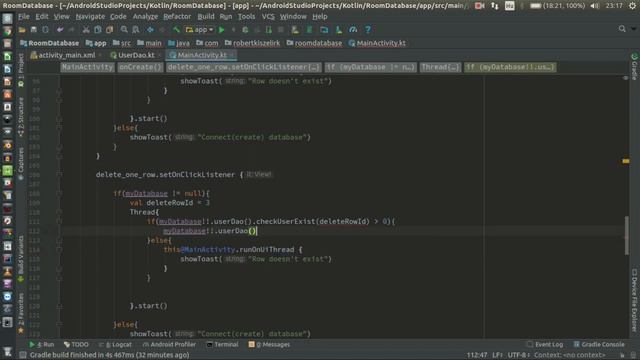Toggle the Gradle side panel
The image size is (640, 360).
point(634,67)
